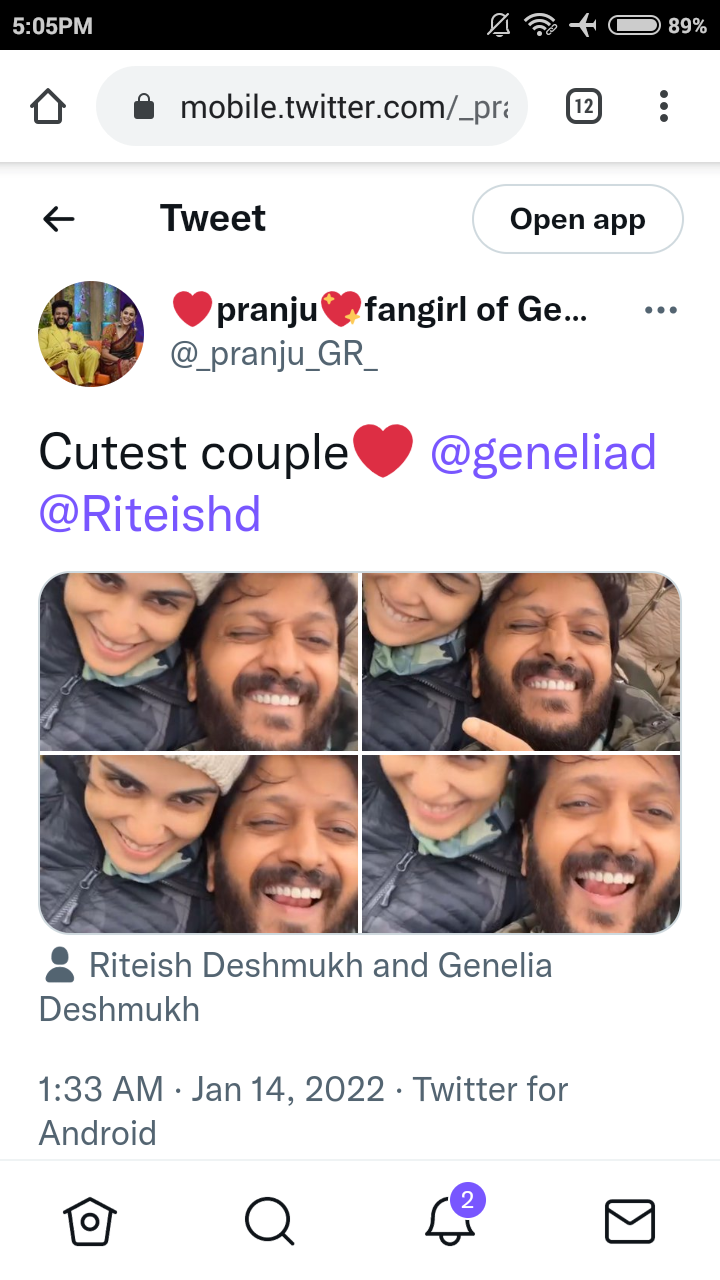Screen dimensions: 720x1280
Task: Open the Search magnifier tab
Action: tap(269, 1221)
